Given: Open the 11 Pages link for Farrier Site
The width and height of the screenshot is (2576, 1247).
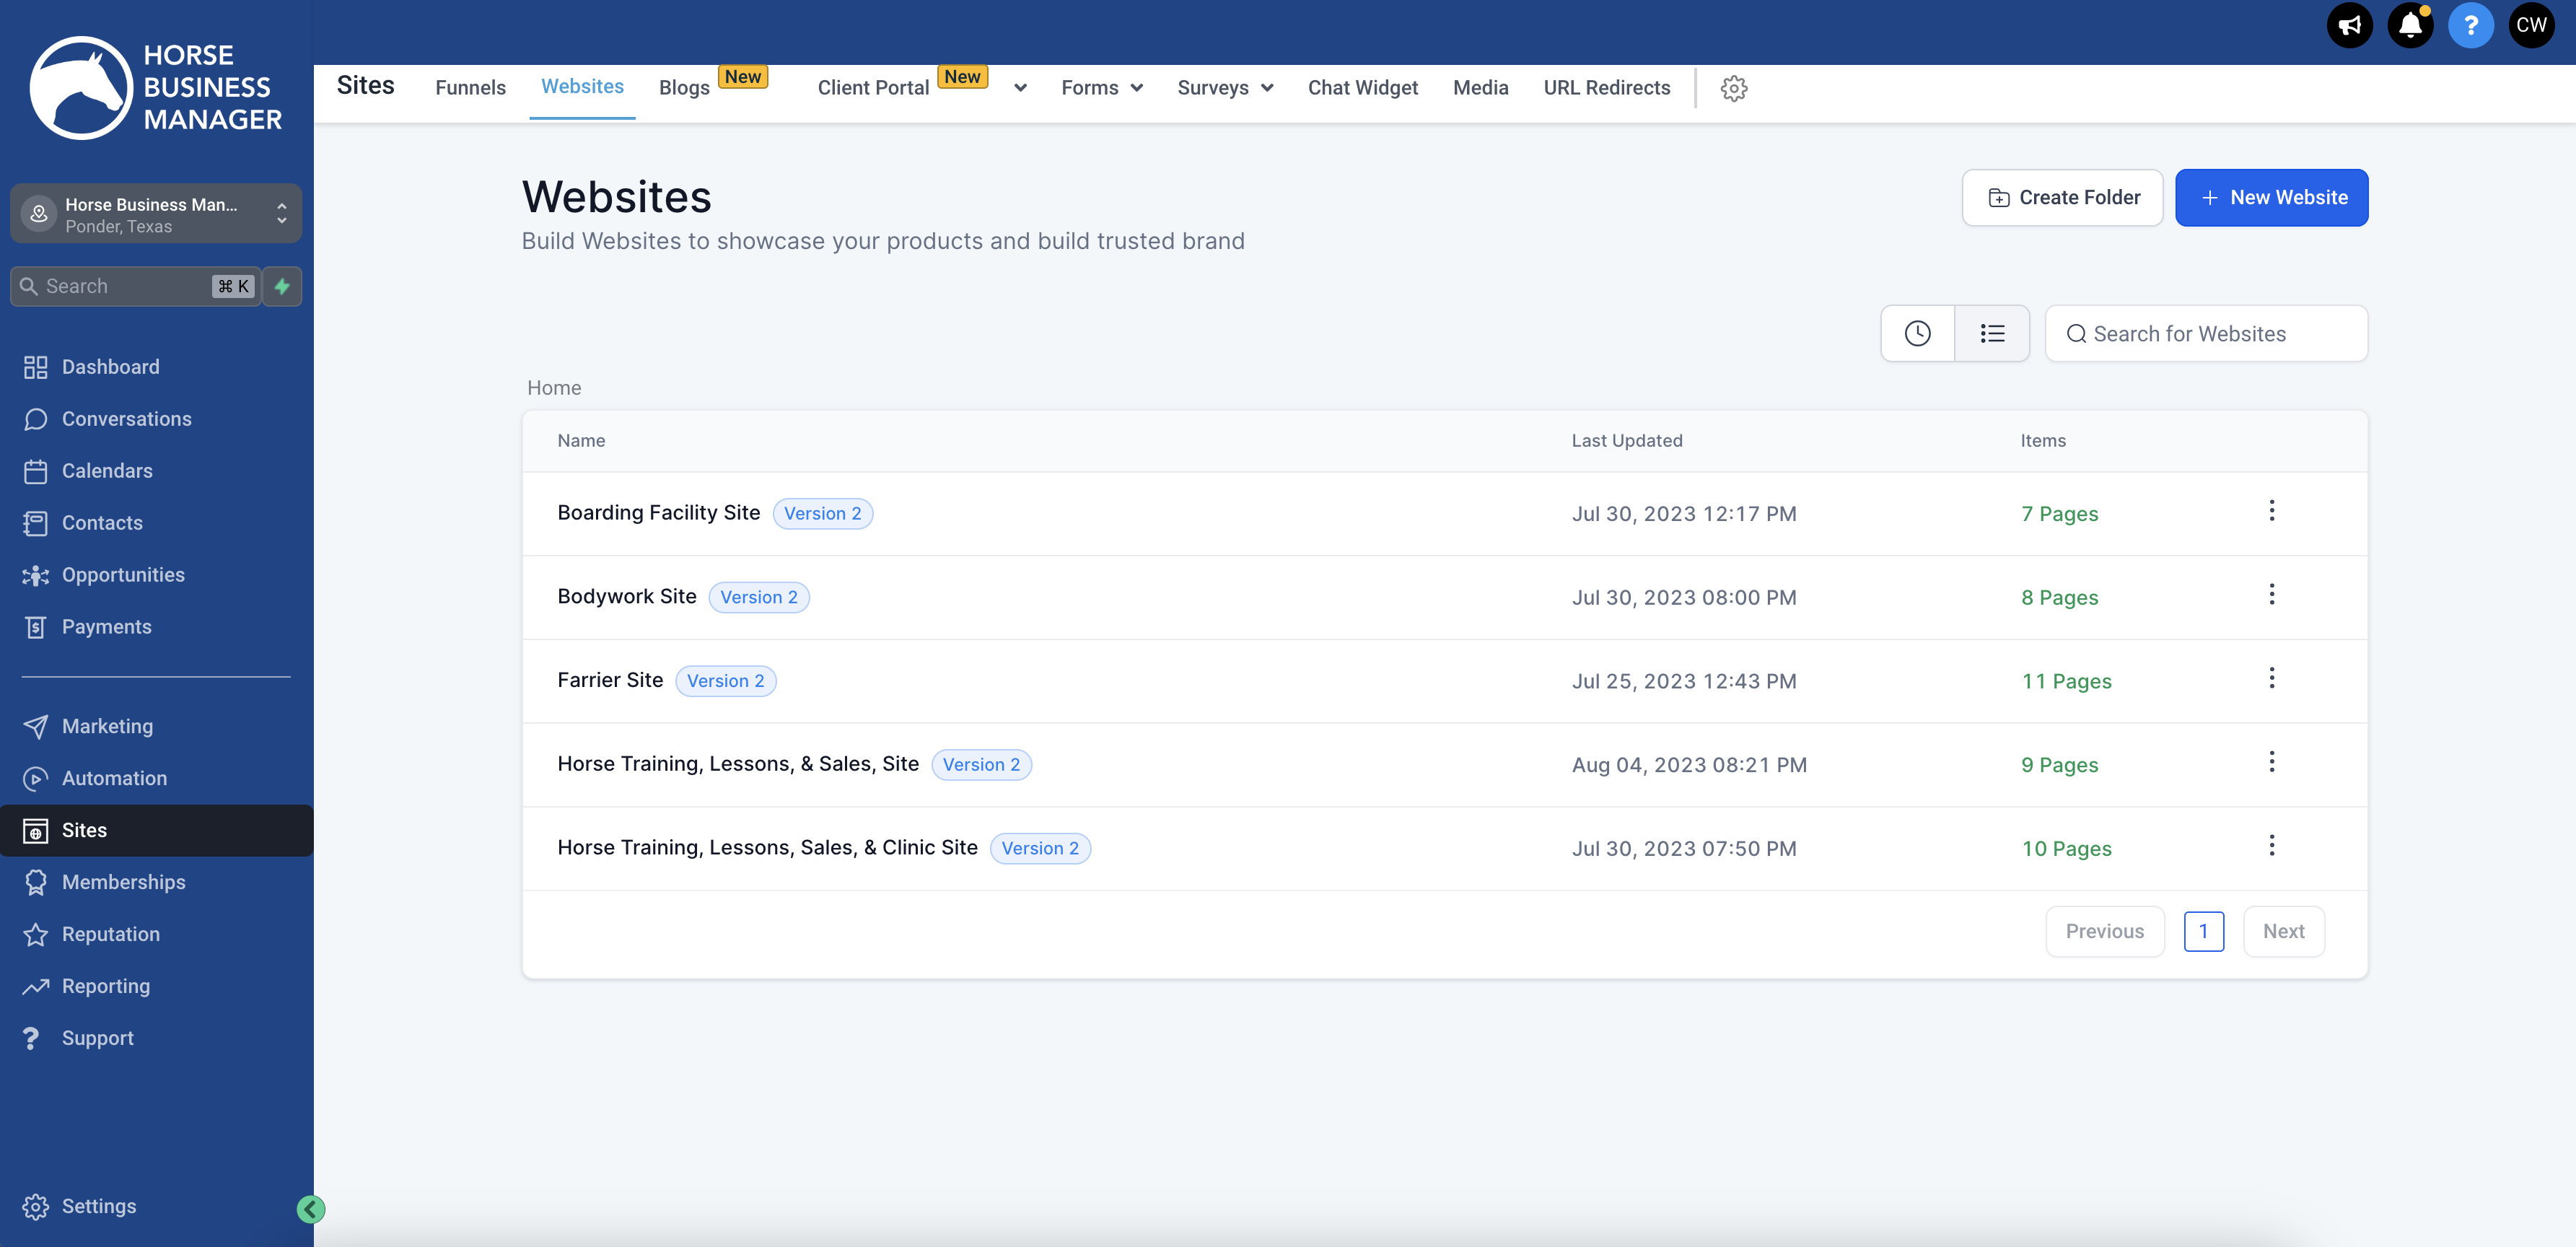Looking at the screenshot, I should (x=2066, y=681).
